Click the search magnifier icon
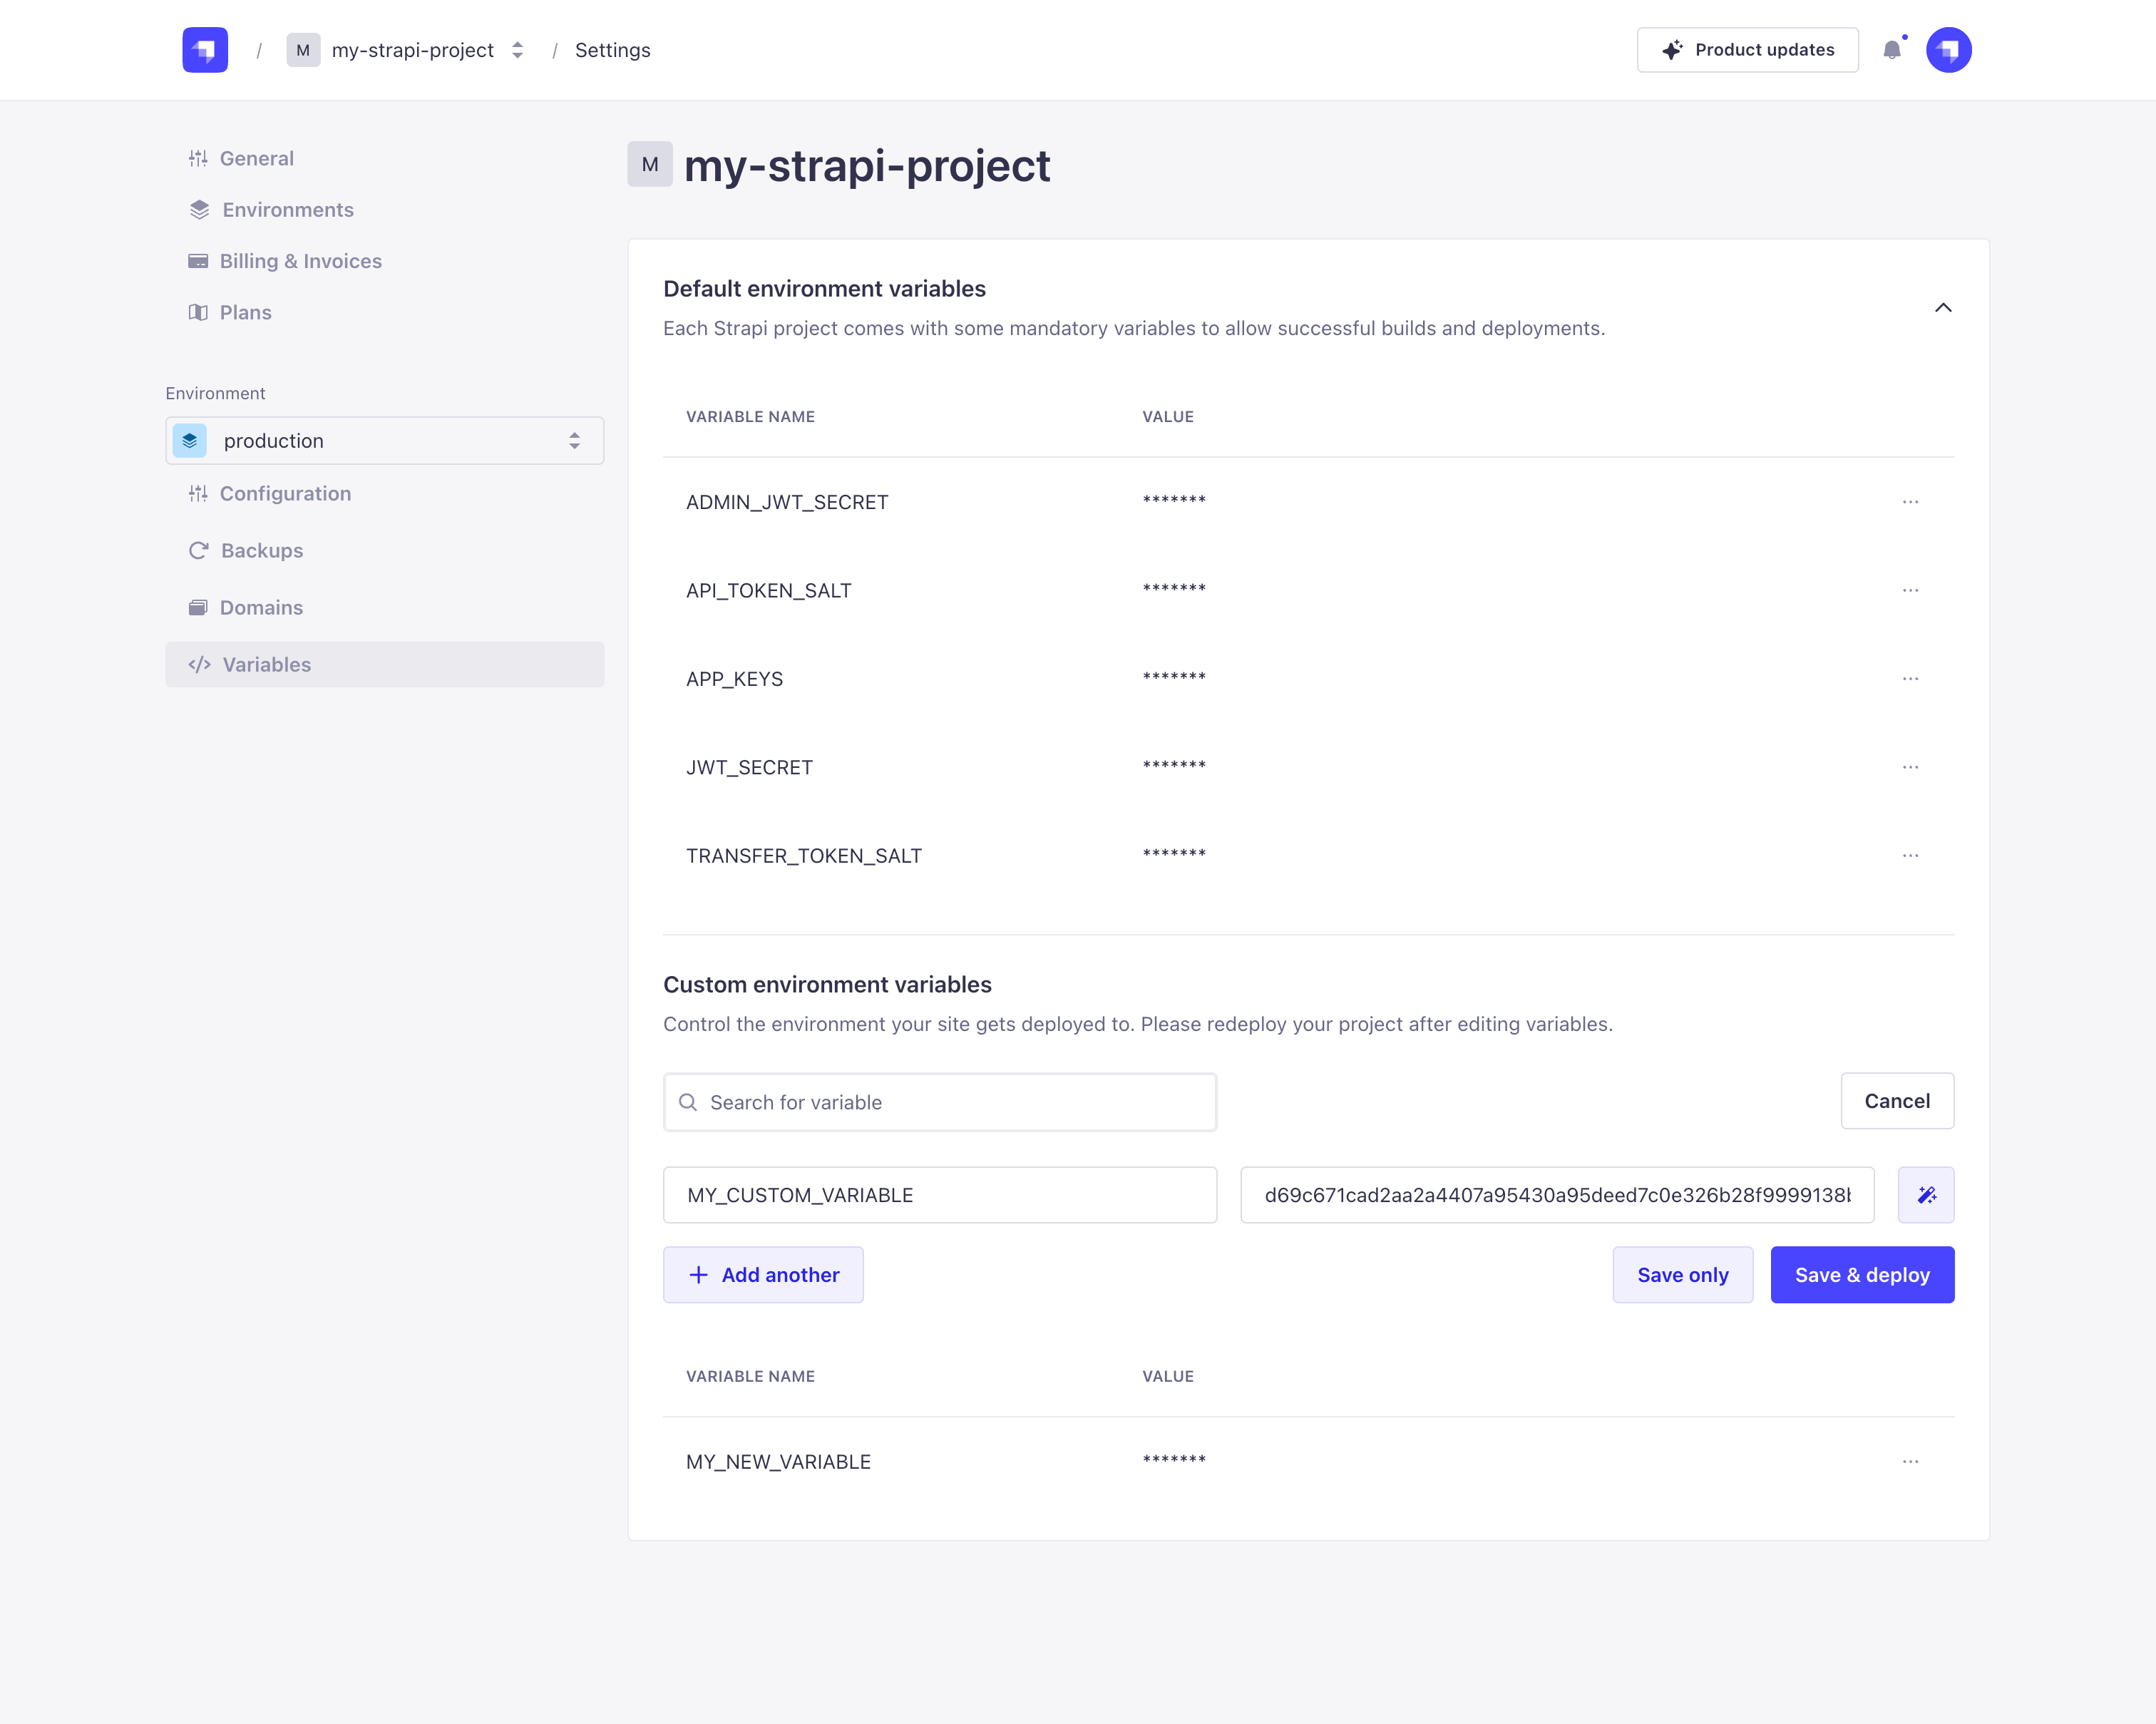This screenshot has height=1724, width=2156. [688, 1102]
